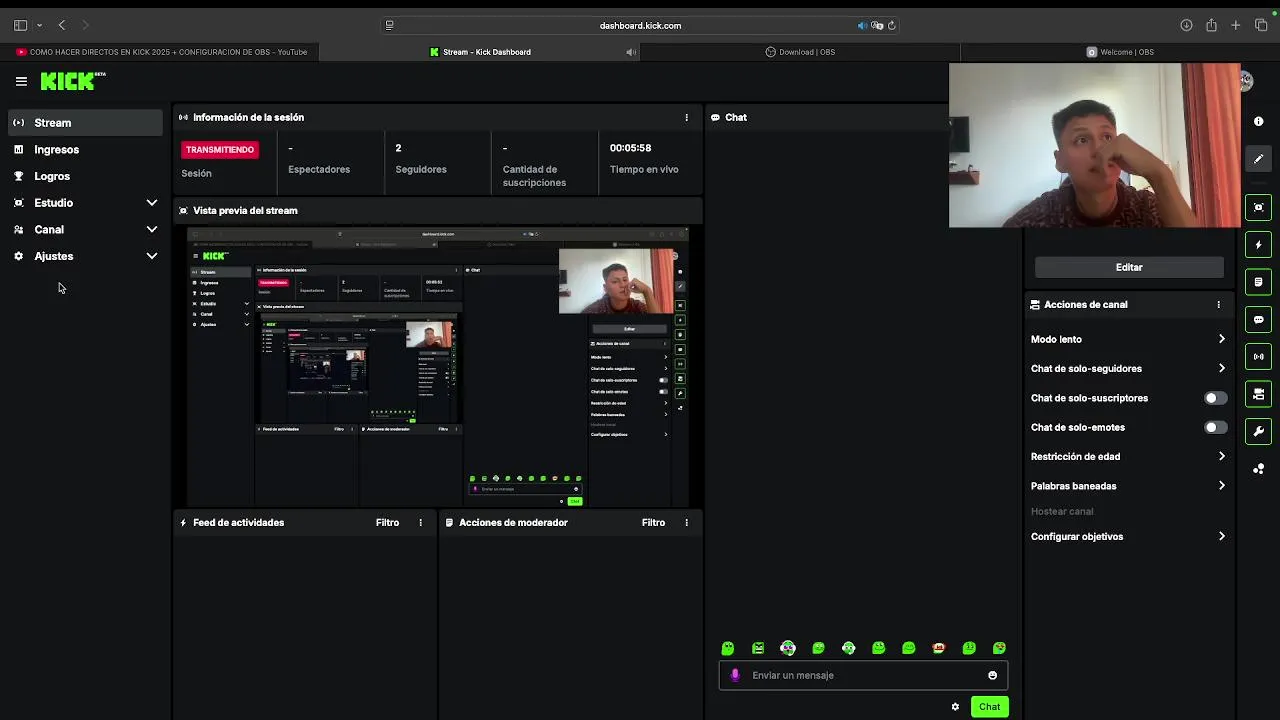Viewport: 1280px width, 720px height.
Task: Click the stream preview thumbnail
Action: [438, 367]
